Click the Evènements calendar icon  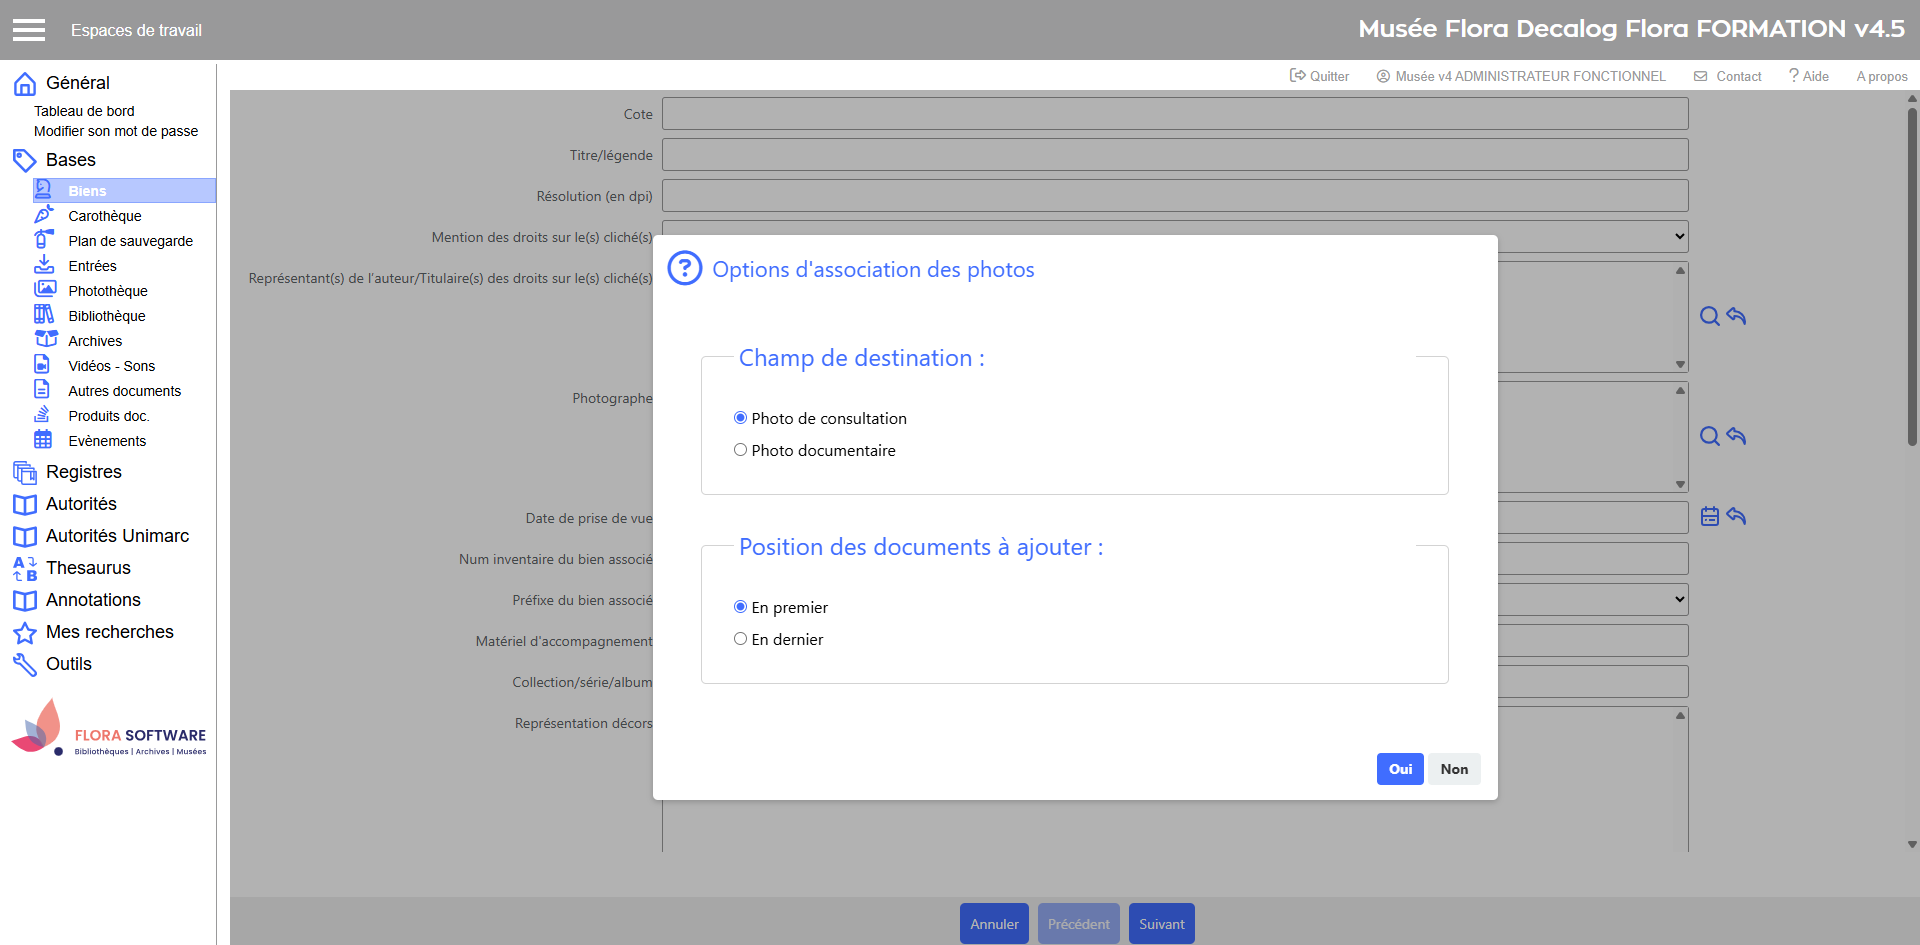point(43,440)
